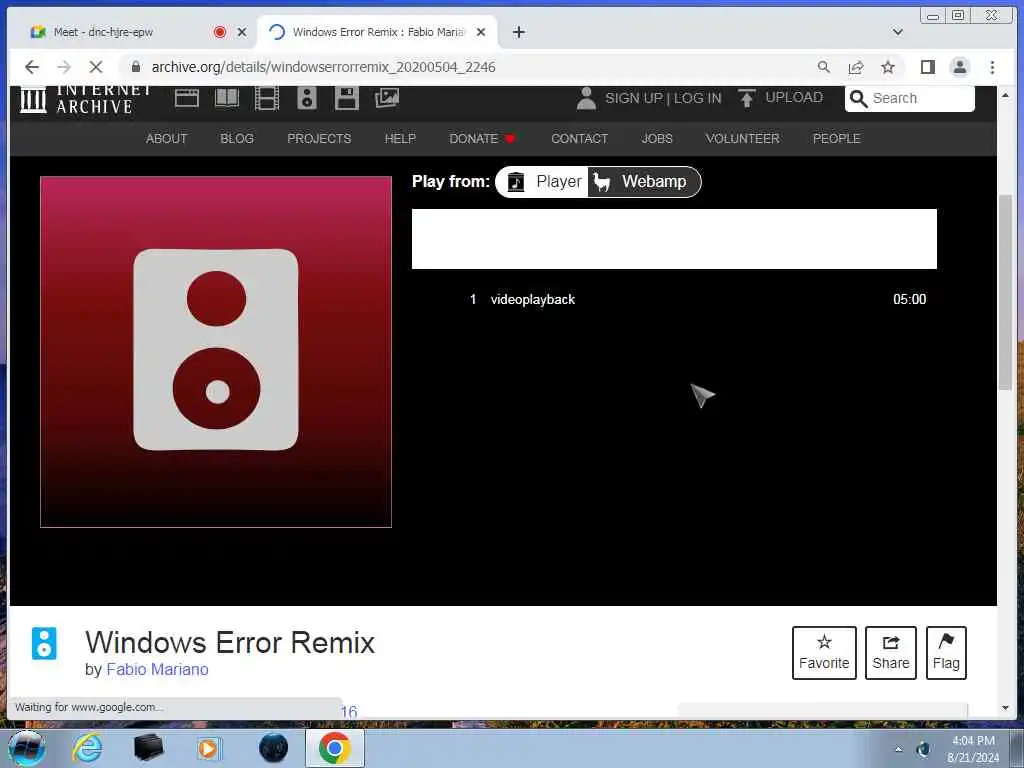Click the 05:00 track duration

pyautogui.click(x=910, y=300)
